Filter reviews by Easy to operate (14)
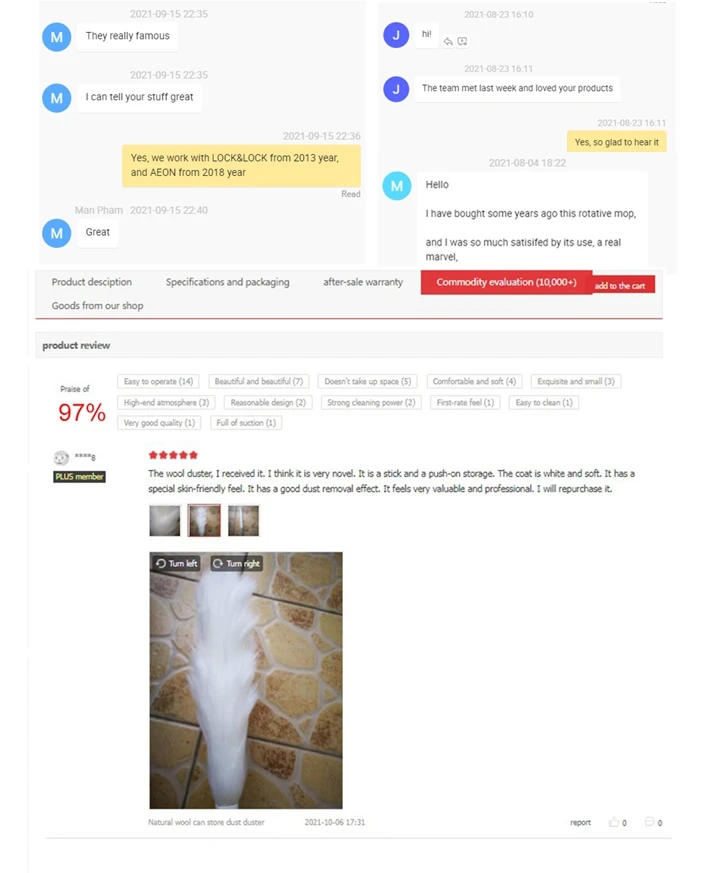Image resolution: width=720 pixels, height=873 pixels. pyautogui.click(x=158, y=381)
